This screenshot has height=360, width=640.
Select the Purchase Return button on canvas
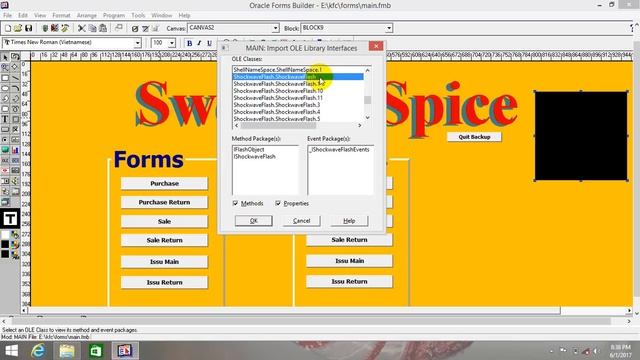(x=164, y=202)
